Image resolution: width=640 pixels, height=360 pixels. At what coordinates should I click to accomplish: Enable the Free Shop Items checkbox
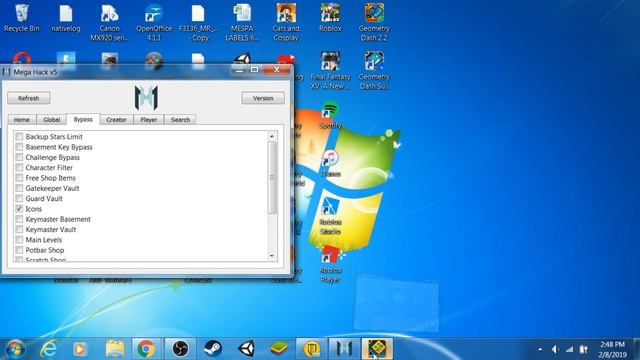[x=19, y=178]
